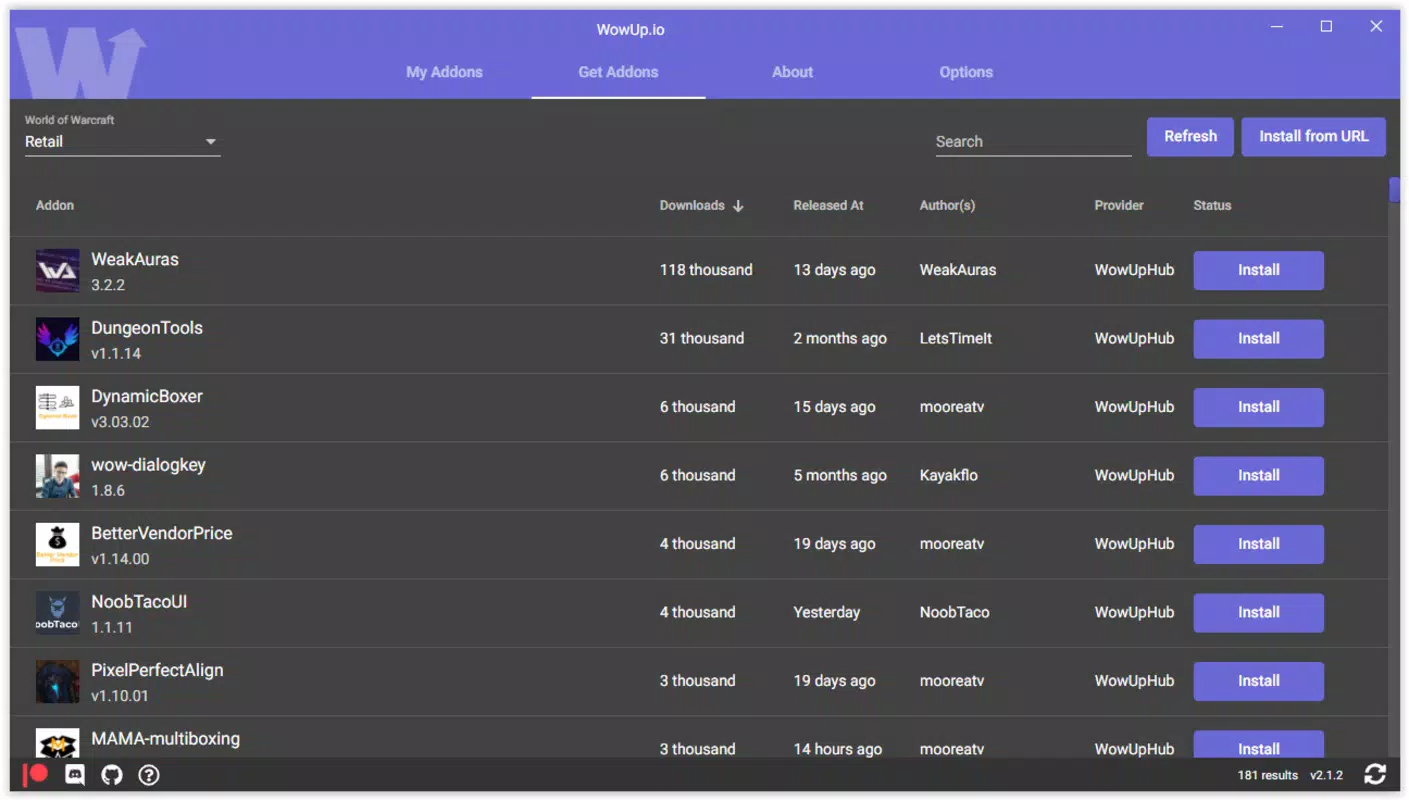Install the NoobTacoUI addon
Viewport: 1409px width, 800px height.
coord(1258,613)
